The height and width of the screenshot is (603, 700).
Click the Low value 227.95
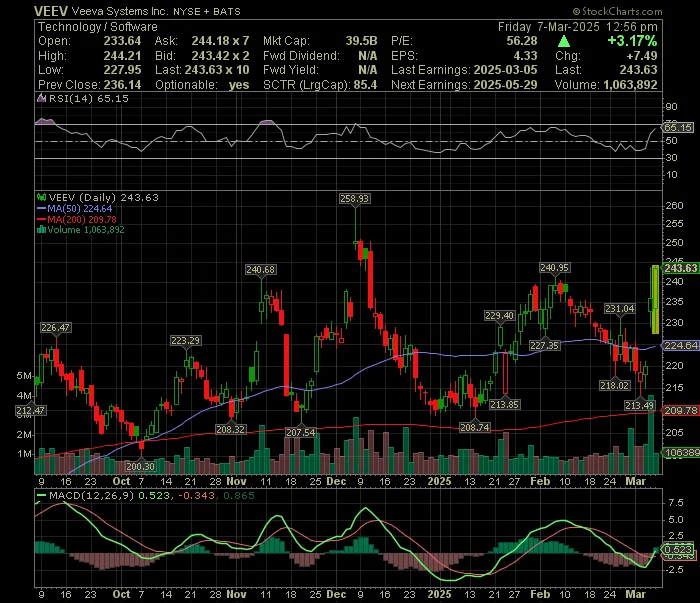click(x=122, y=70)
